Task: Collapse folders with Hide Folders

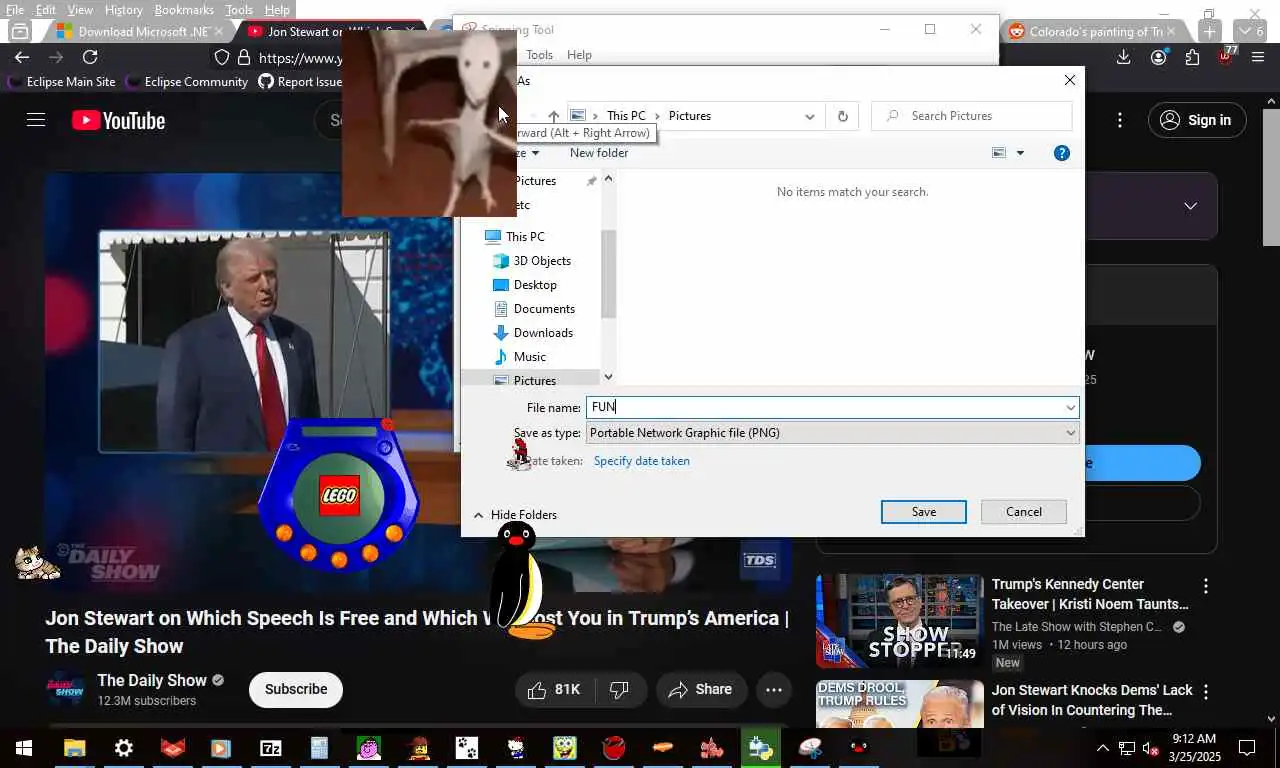Action: 515,515
